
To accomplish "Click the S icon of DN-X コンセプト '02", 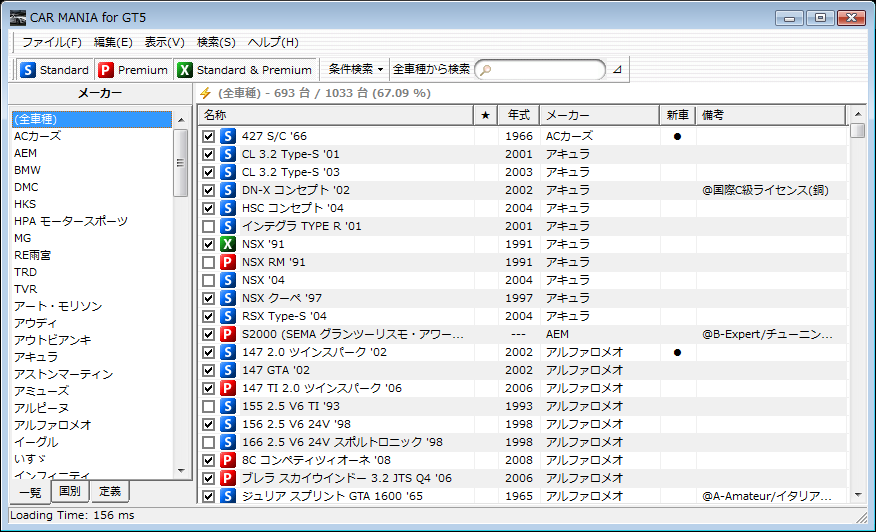I will point(227,190).
